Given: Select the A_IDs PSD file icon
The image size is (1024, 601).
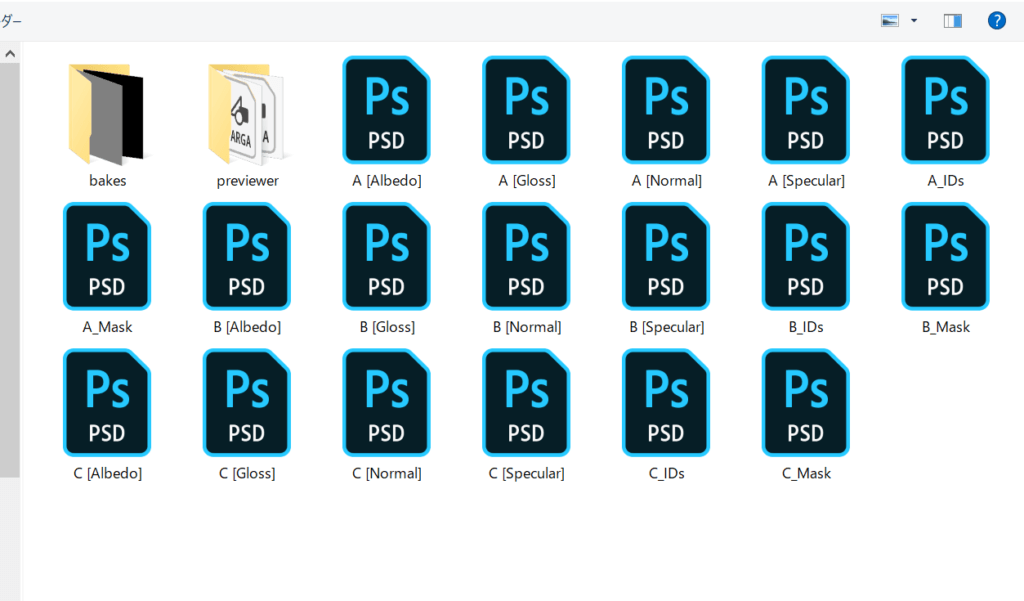Looking at the screenshot, I should click(x=946, y=110).
